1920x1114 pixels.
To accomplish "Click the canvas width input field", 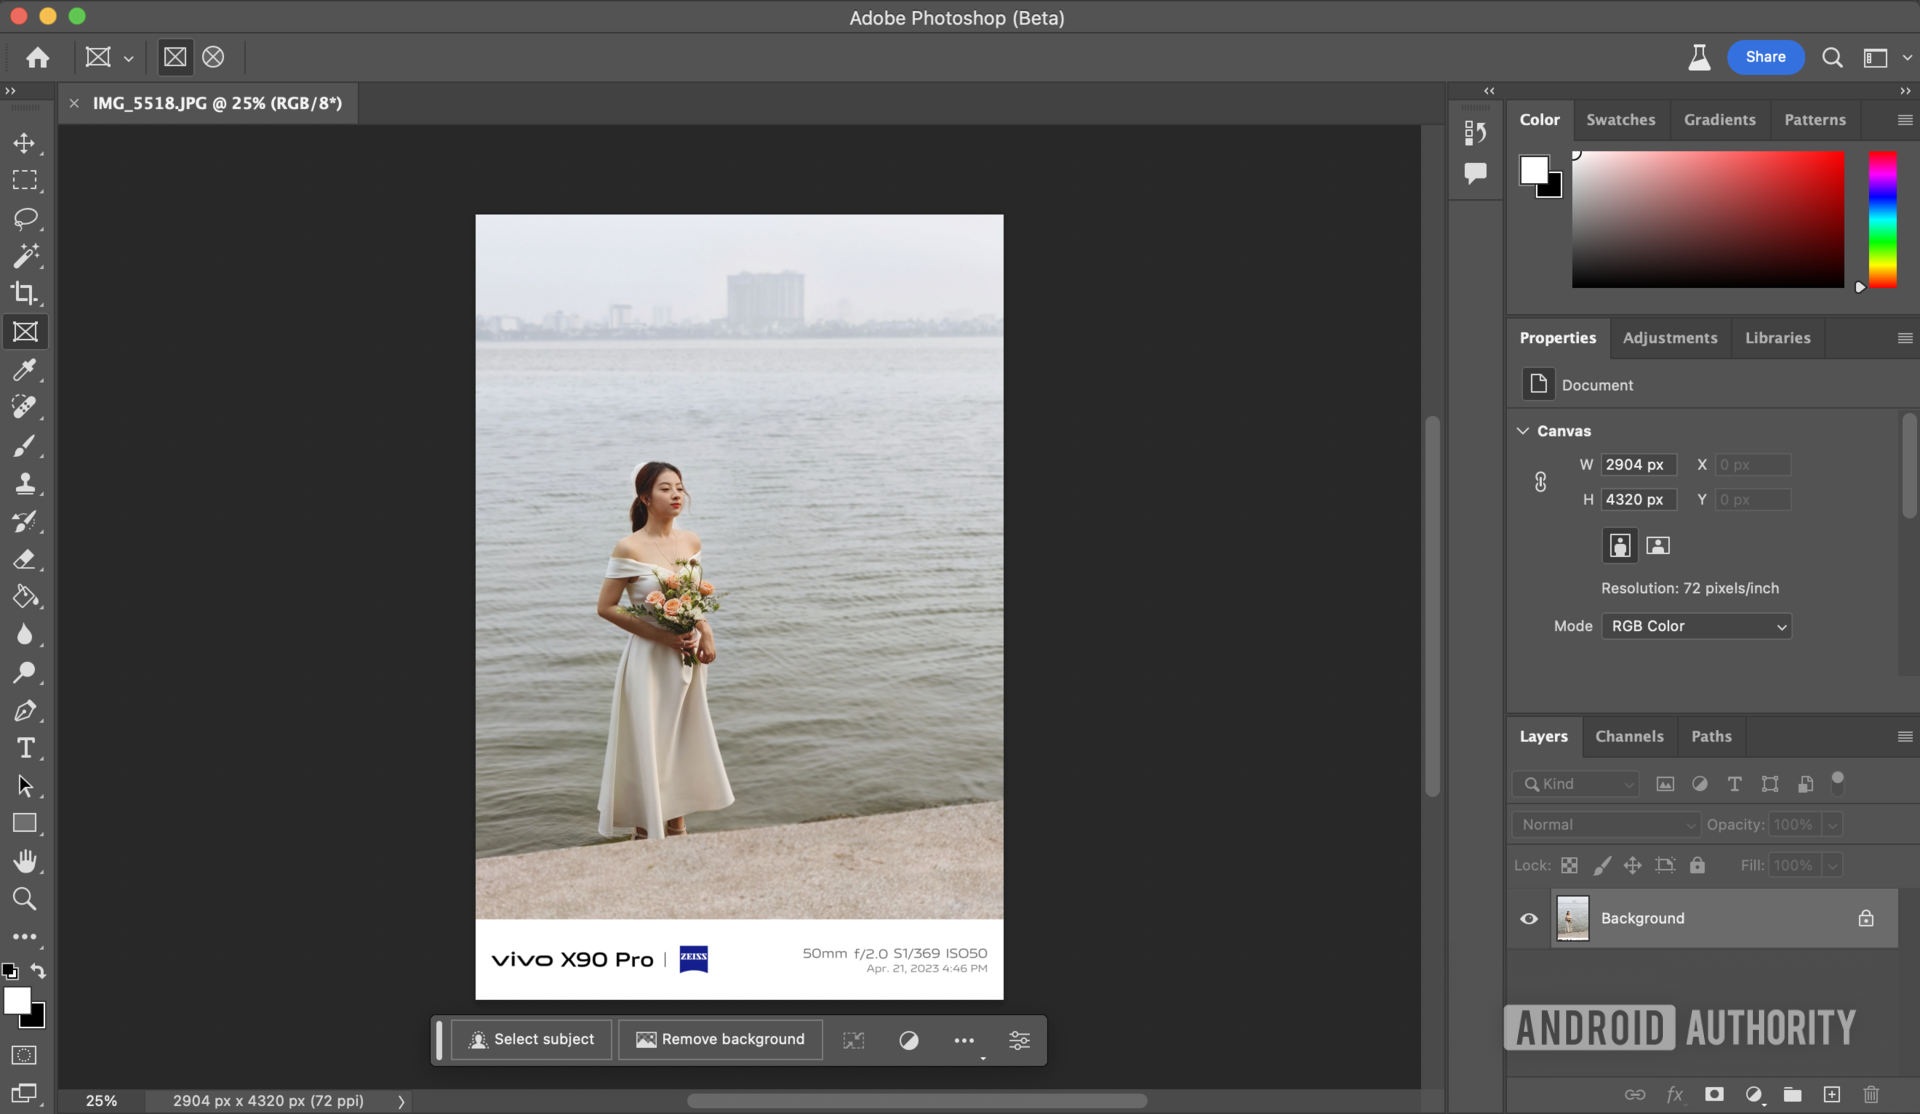I will [1637, 465].
